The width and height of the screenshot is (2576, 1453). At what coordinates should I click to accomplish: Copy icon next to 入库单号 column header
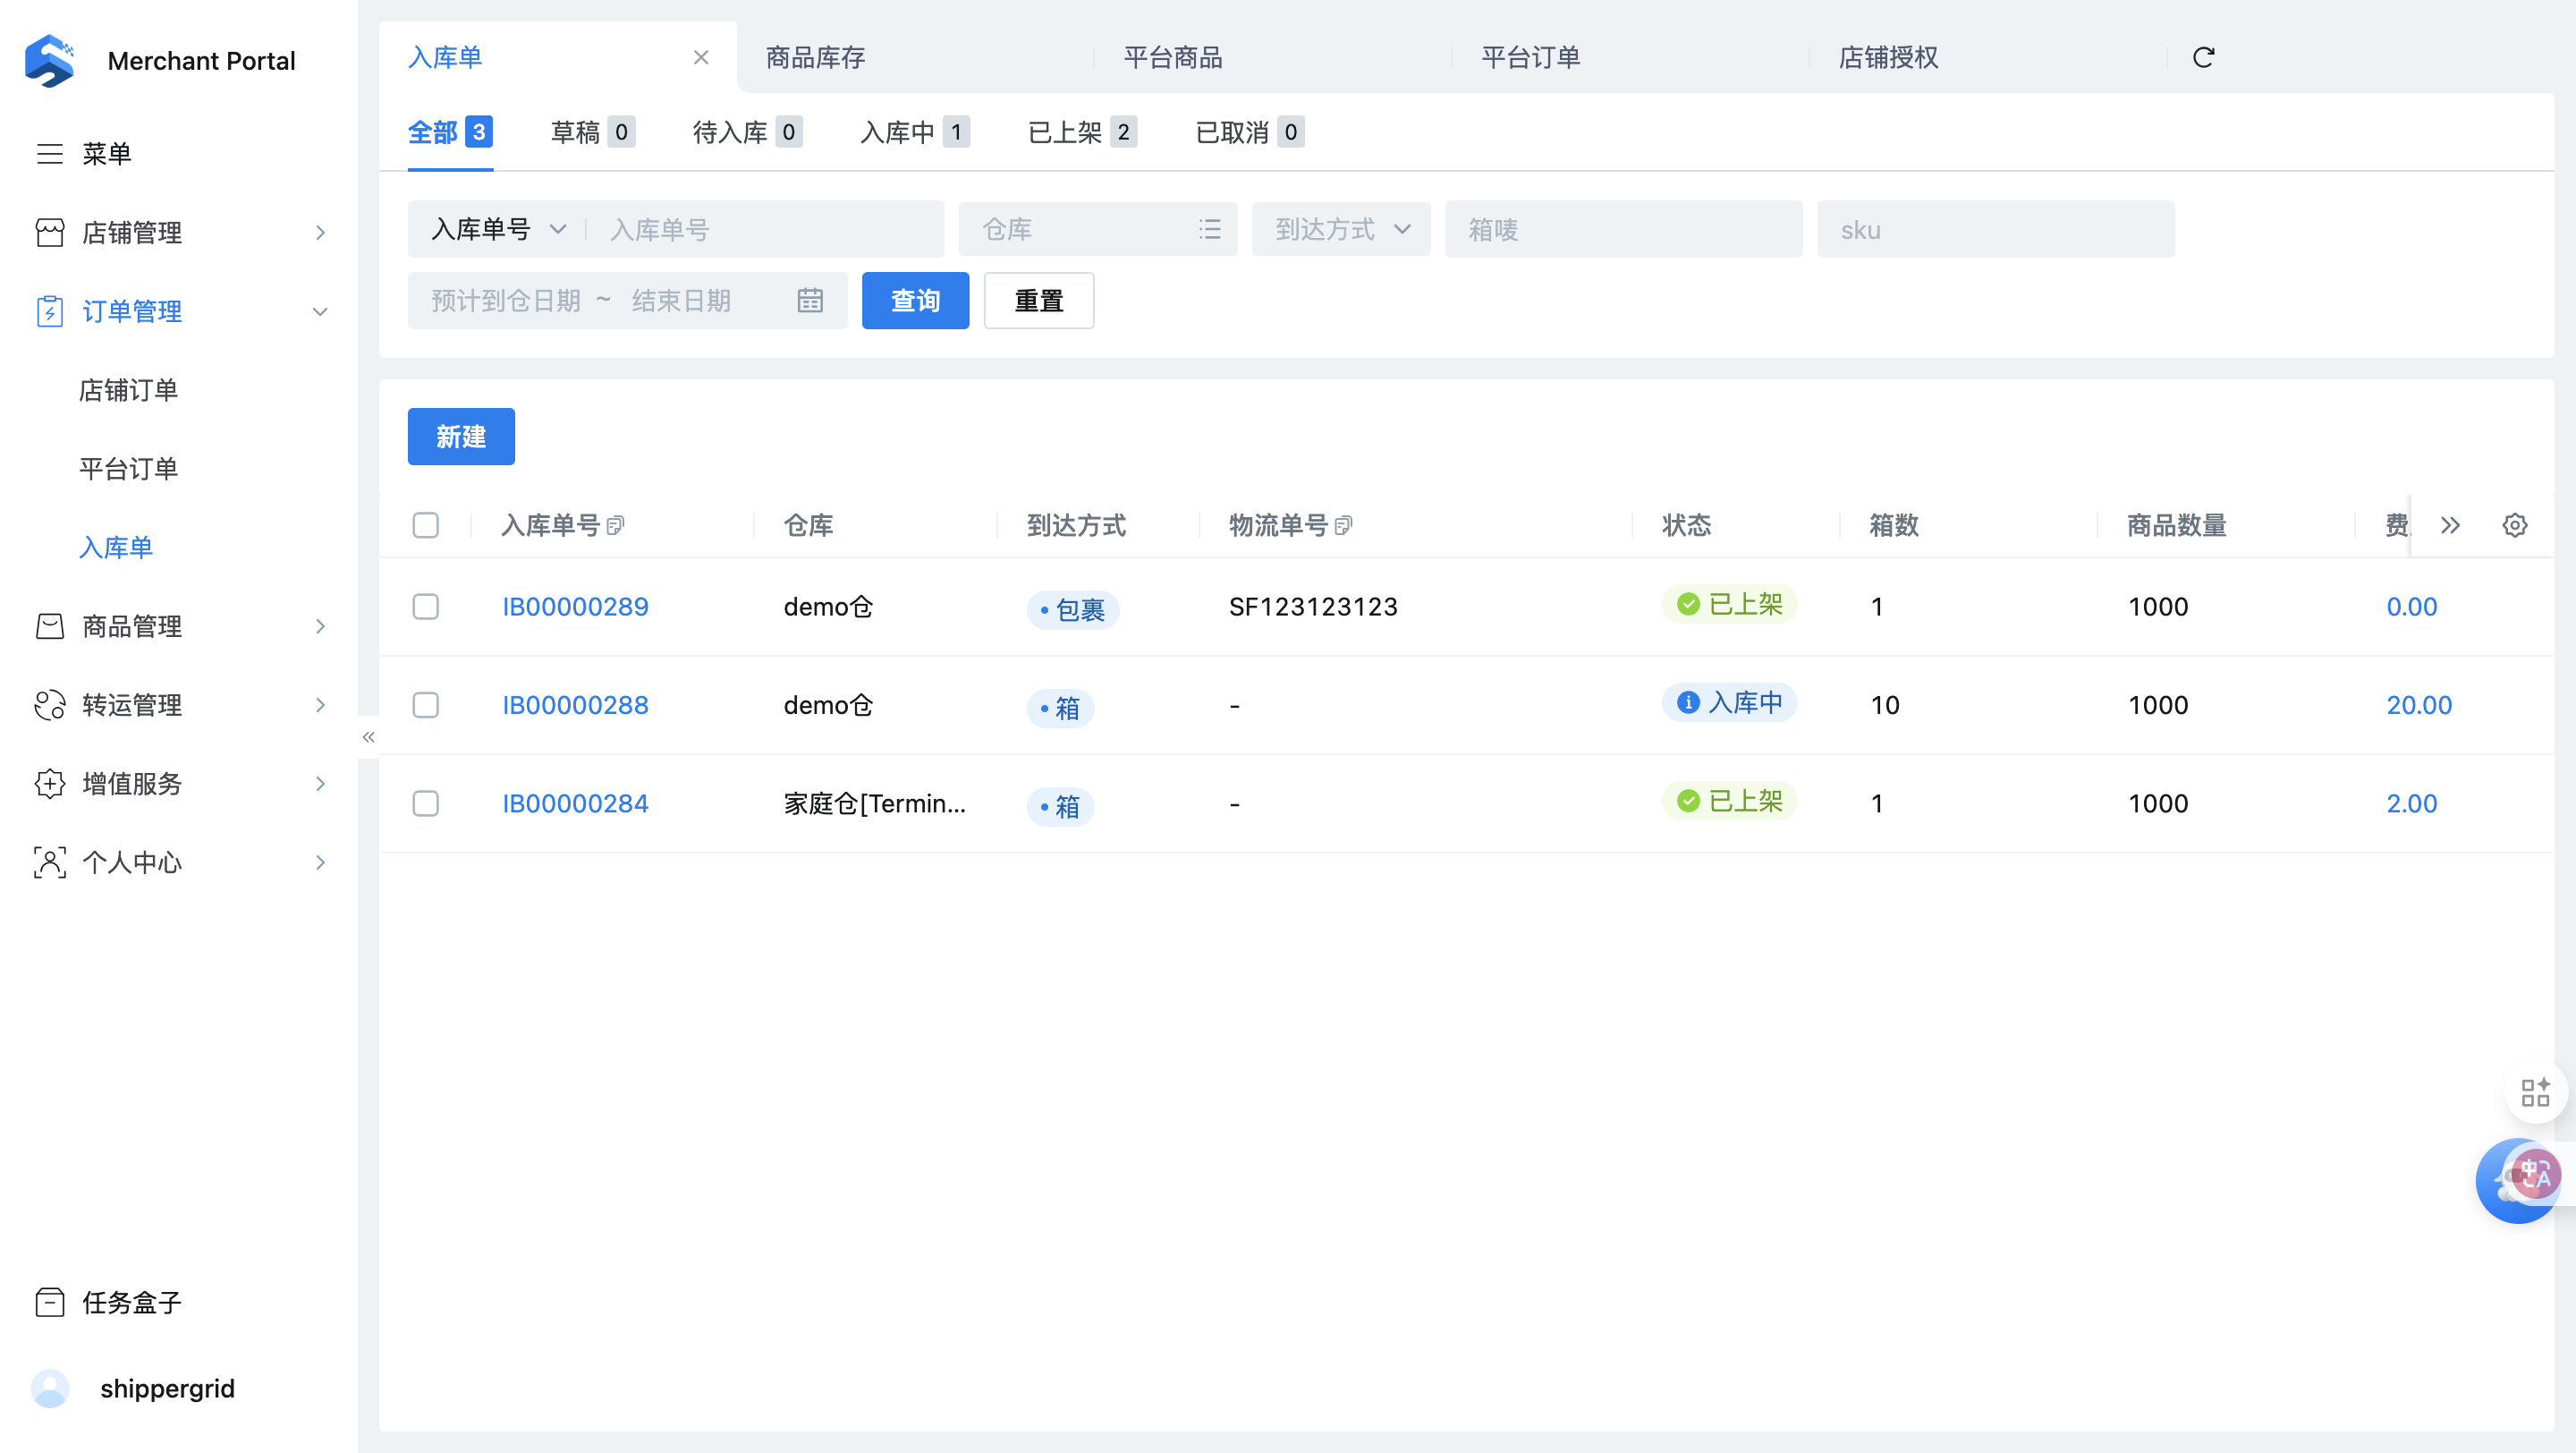tap(616, 525)
